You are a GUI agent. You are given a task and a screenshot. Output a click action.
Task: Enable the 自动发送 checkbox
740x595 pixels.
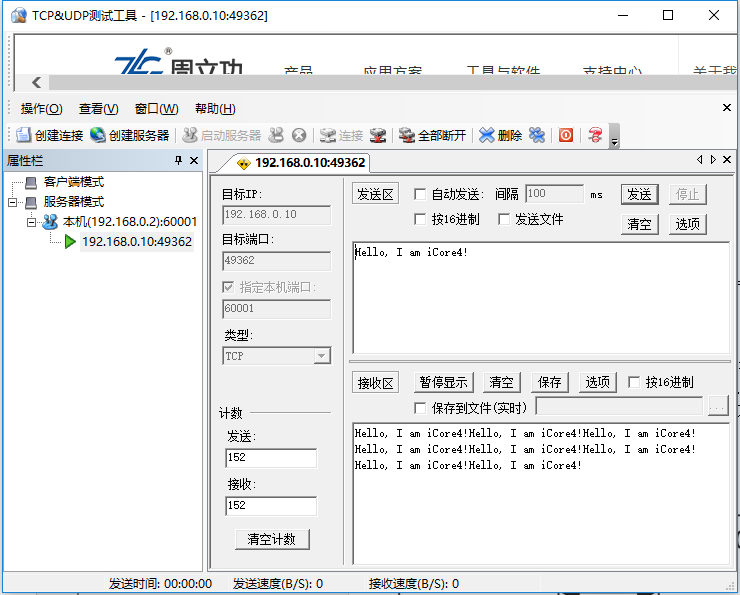pyautogui.click(x=420, y=194)
